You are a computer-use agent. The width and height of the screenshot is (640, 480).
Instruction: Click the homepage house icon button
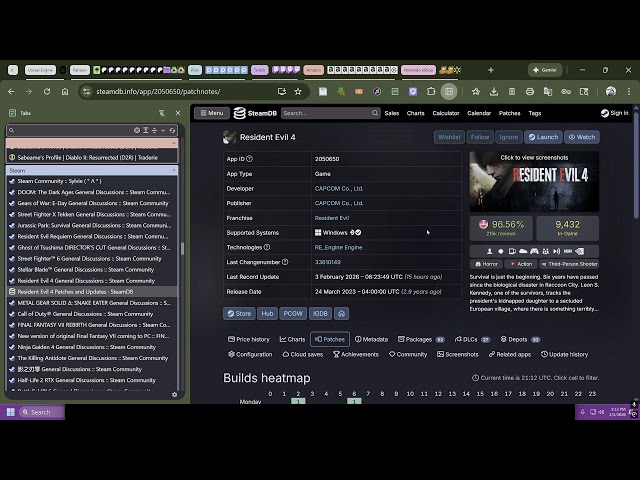point(341,313)
